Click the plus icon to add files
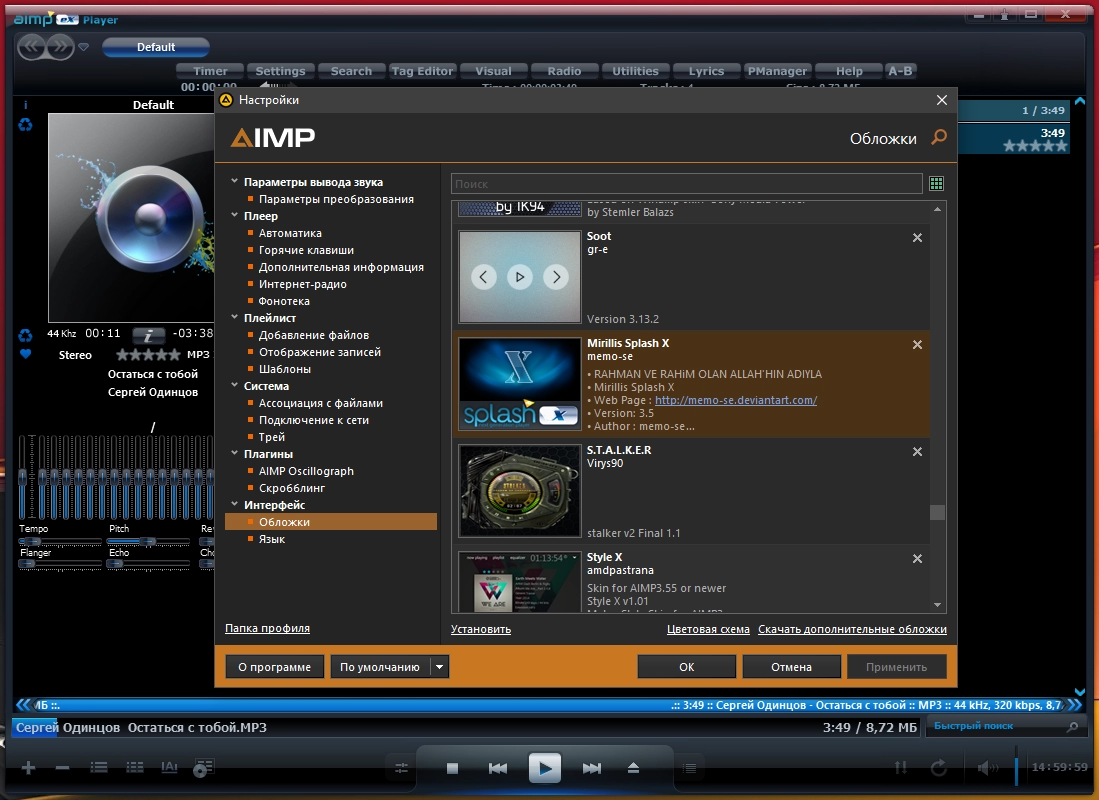 29,768
